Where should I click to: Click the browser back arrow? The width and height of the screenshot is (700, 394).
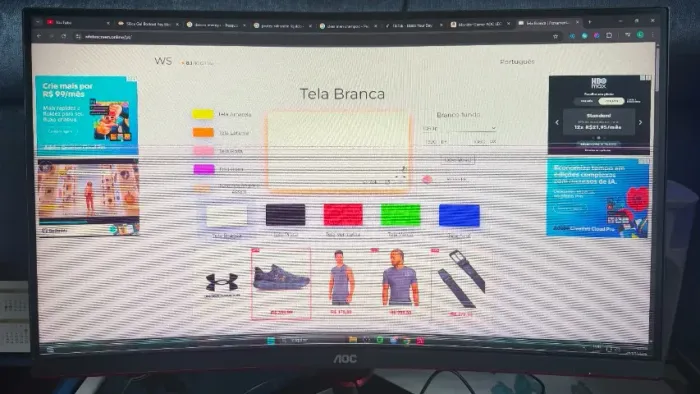pos(39,36)
